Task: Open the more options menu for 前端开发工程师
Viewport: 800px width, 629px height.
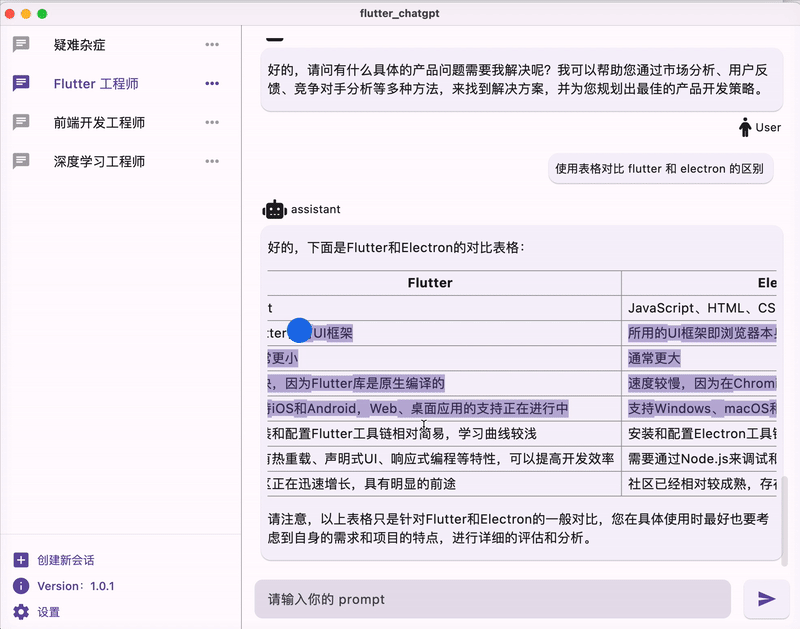Action: 212,122
